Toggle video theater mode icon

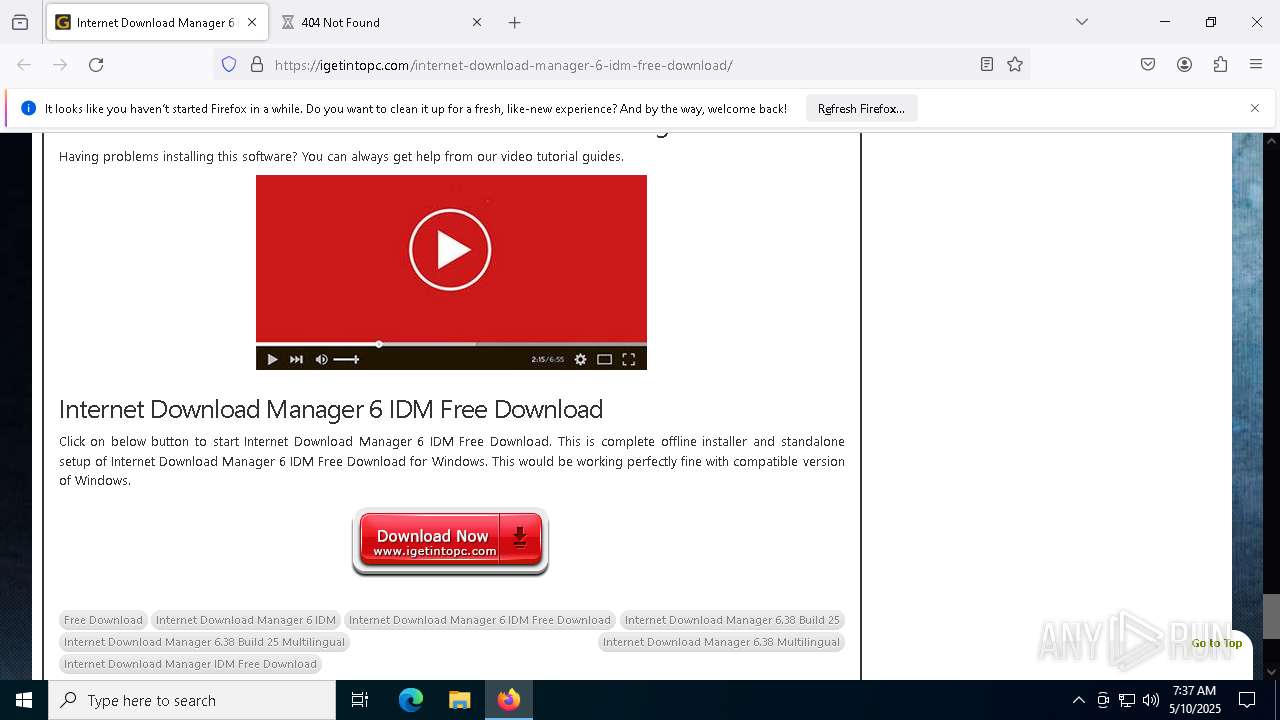[604, 359]
